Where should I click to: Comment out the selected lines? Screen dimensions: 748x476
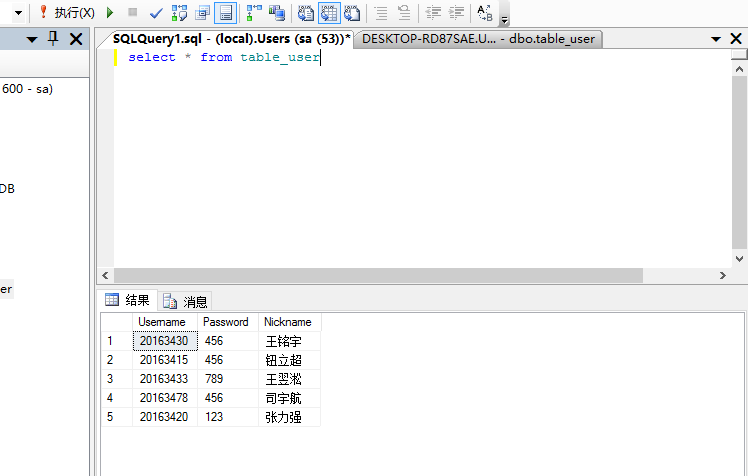381,13
